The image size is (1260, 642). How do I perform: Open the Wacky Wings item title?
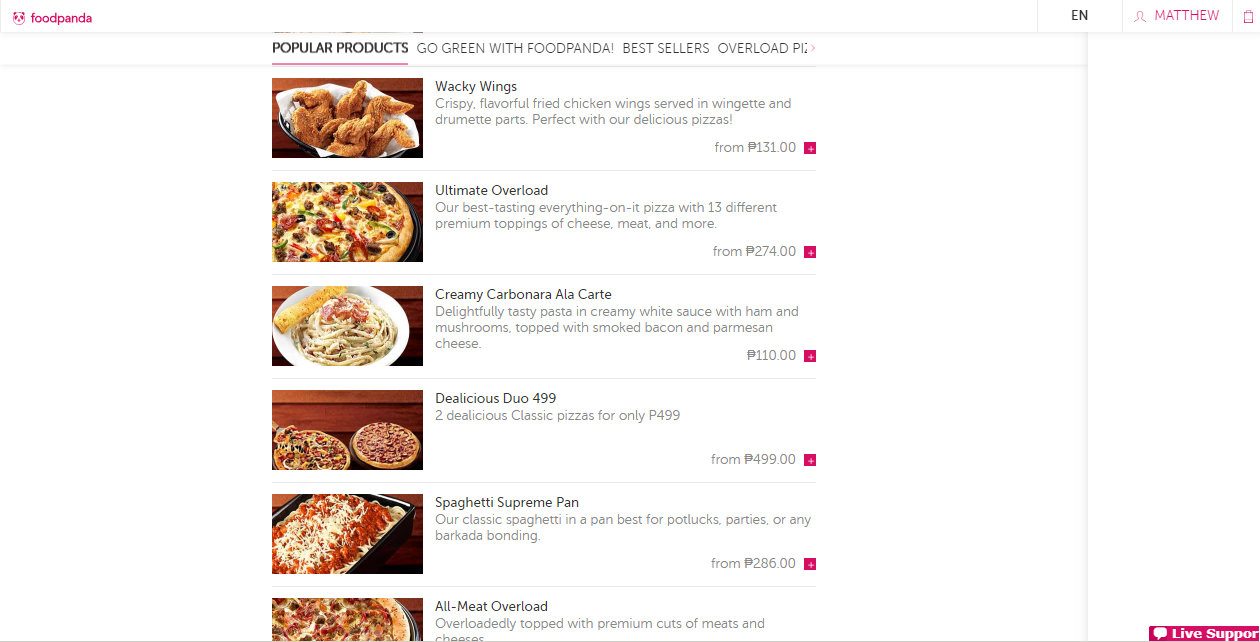click(x=476, y=87)
